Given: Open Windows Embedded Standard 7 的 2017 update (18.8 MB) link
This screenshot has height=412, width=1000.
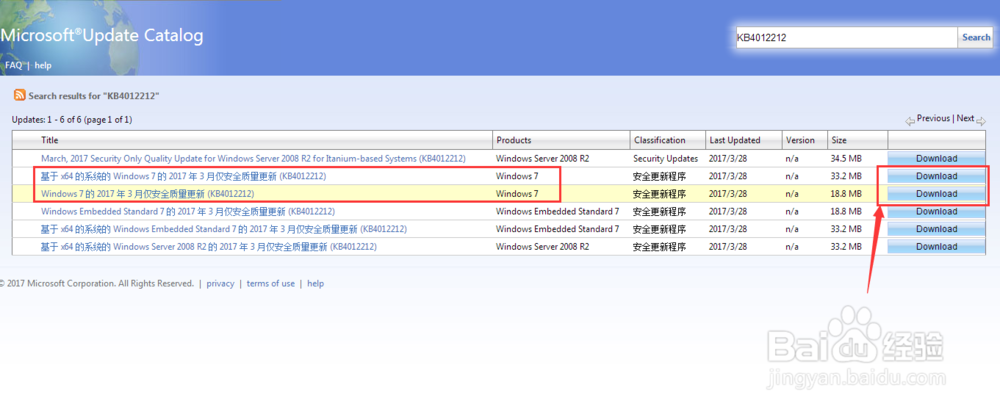Looking at the screenshot, I should 188,211.
